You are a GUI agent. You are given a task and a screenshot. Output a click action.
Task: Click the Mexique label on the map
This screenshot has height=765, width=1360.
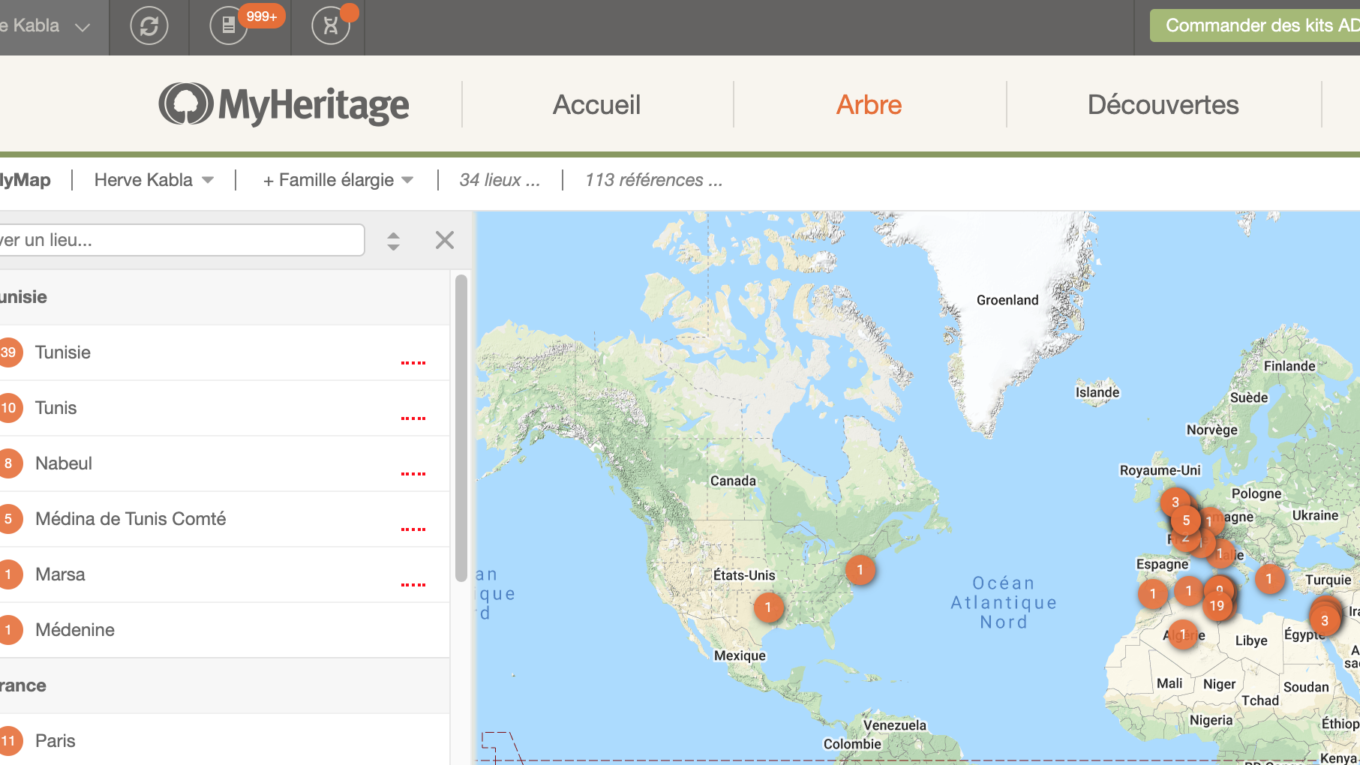tap(740, 656)
